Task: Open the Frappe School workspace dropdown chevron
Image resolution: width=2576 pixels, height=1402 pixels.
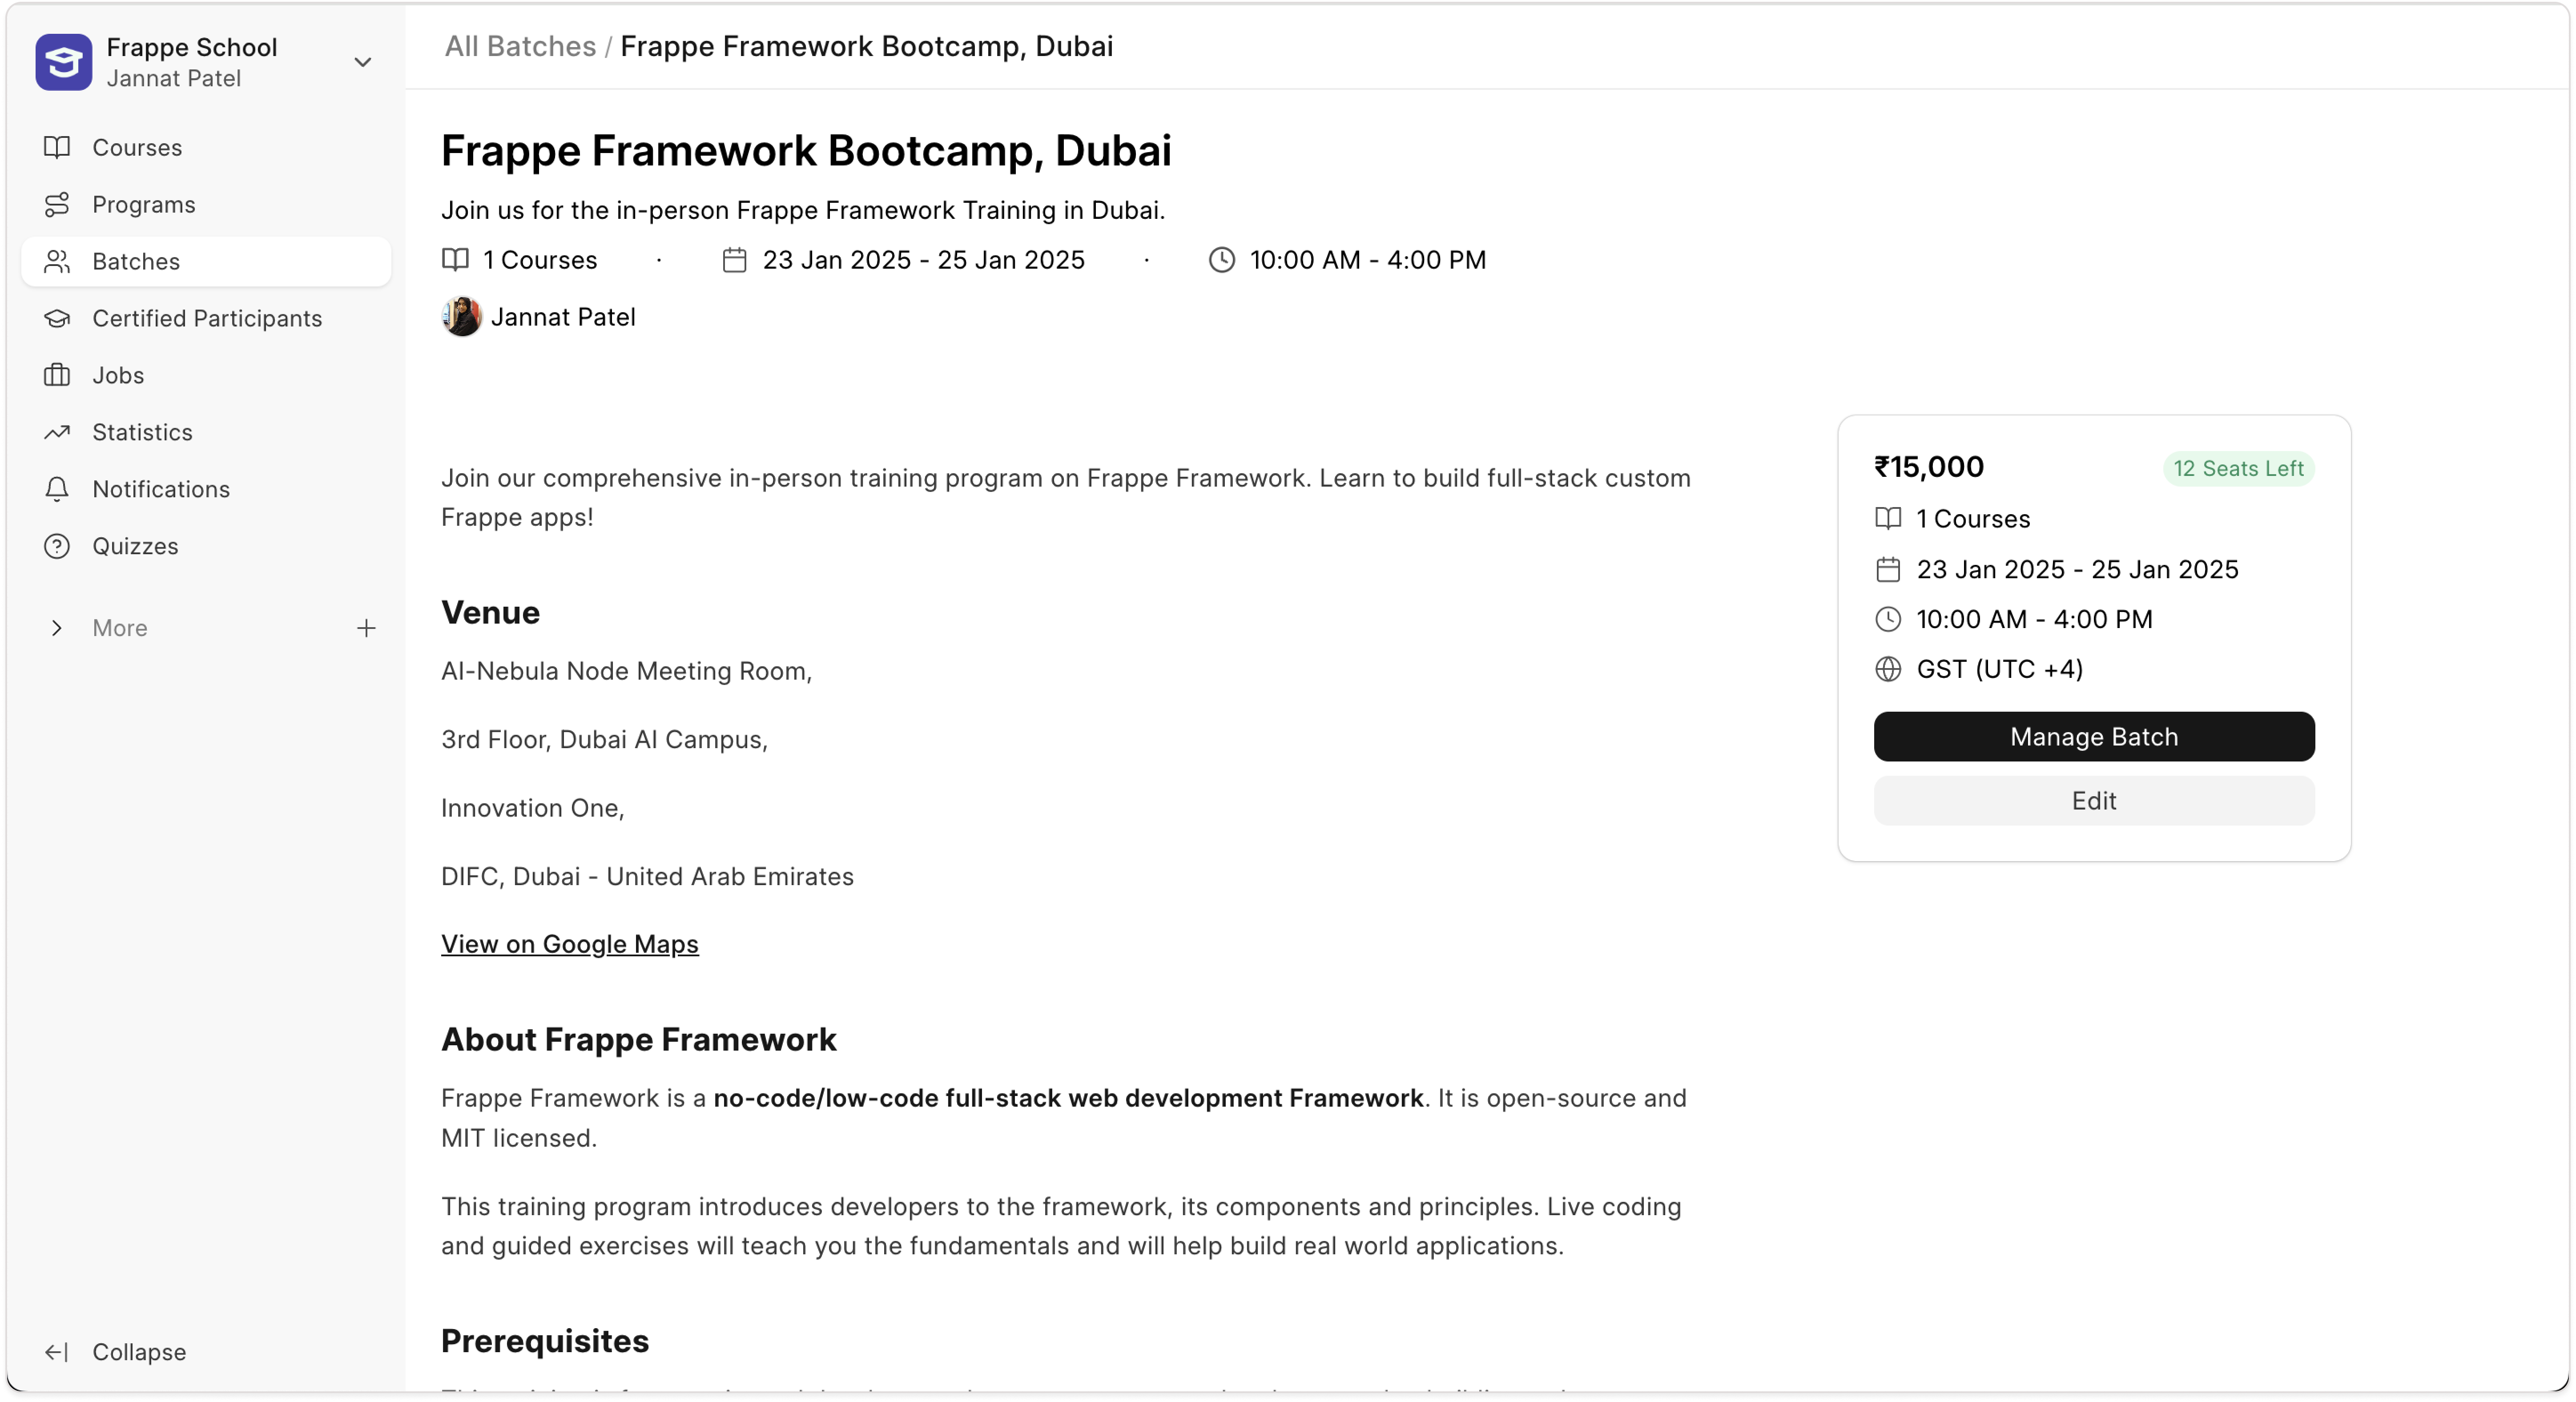Action: (x=363, y=62)
